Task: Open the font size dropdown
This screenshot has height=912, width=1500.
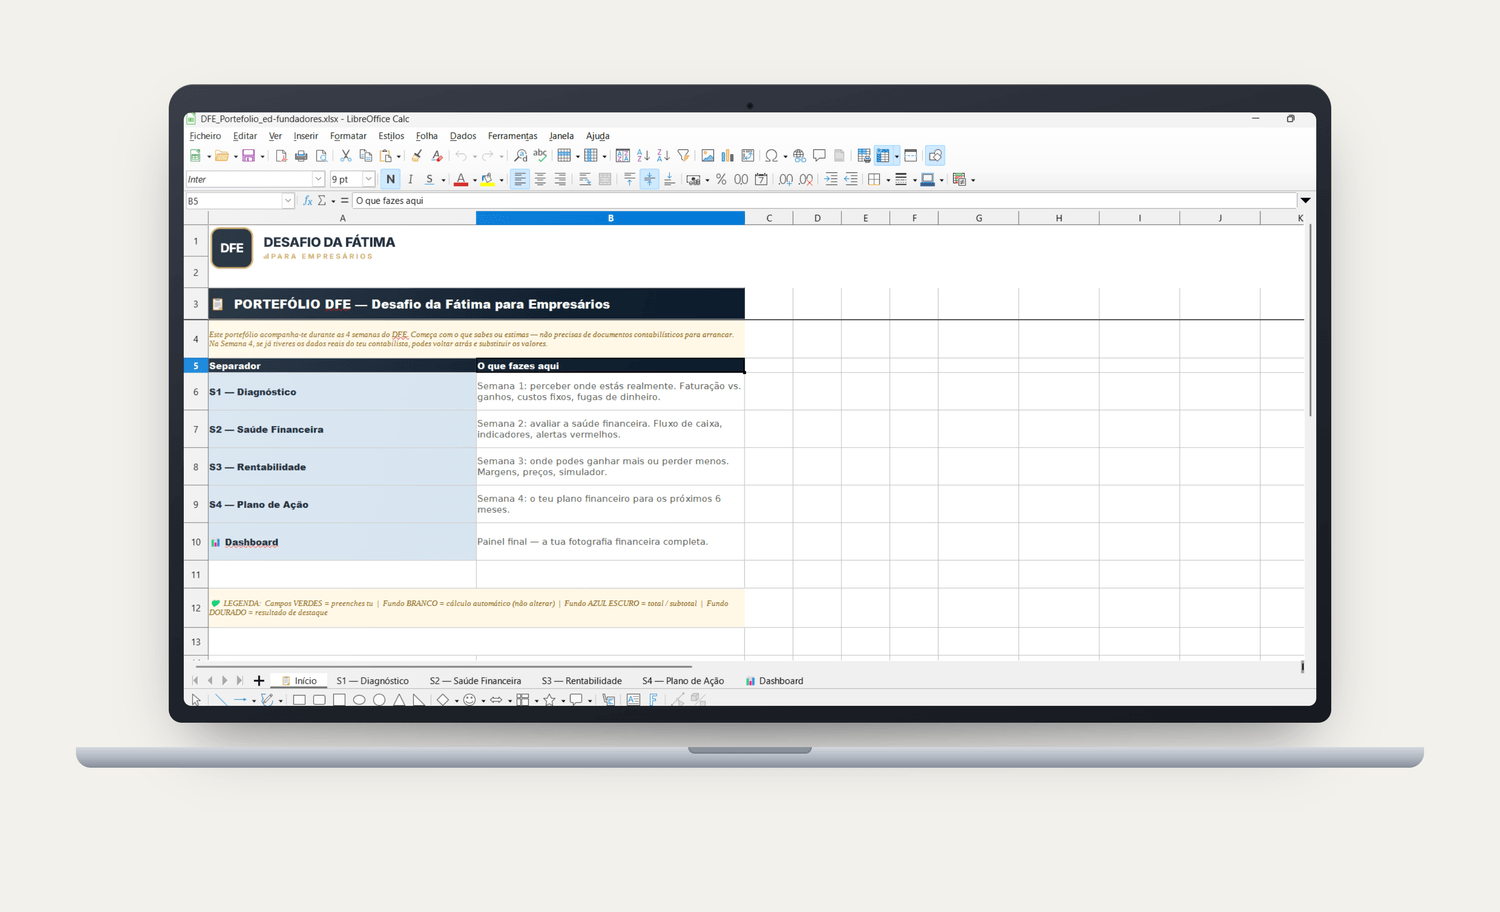Action: (x=368, y=180)
